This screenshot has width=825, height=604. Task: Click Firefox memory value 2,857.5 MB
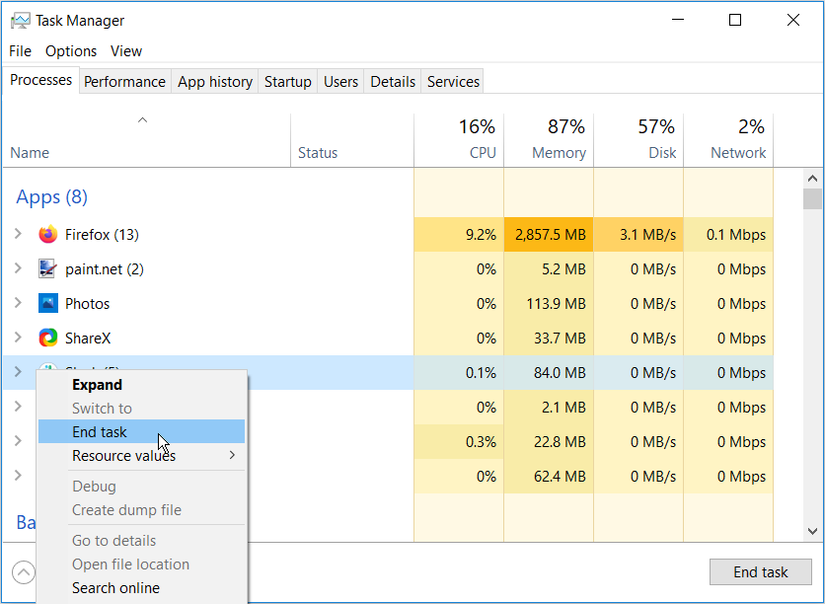tap(550, 235)
